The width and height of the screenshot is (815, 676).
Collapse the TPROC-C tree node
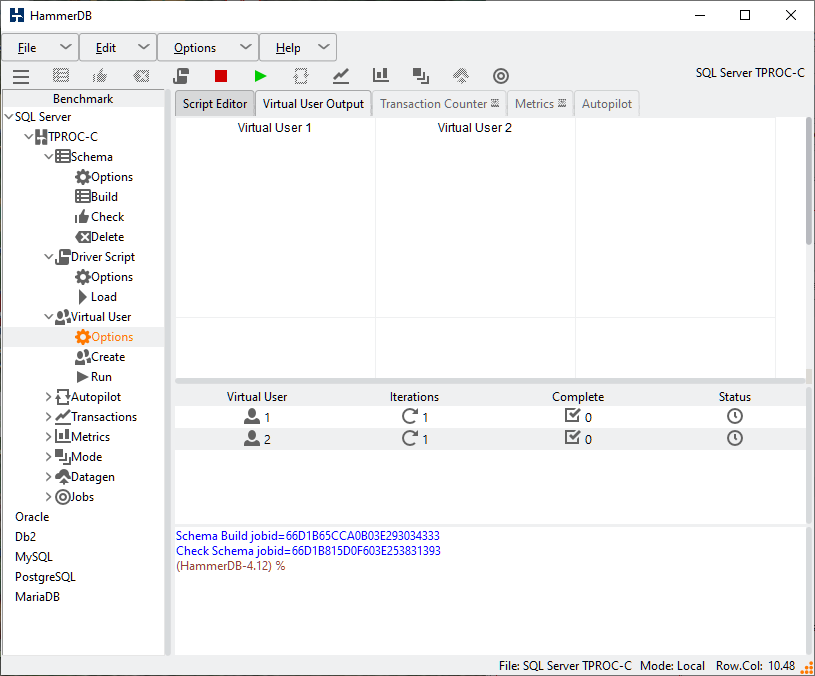click(x=29, y=137)
